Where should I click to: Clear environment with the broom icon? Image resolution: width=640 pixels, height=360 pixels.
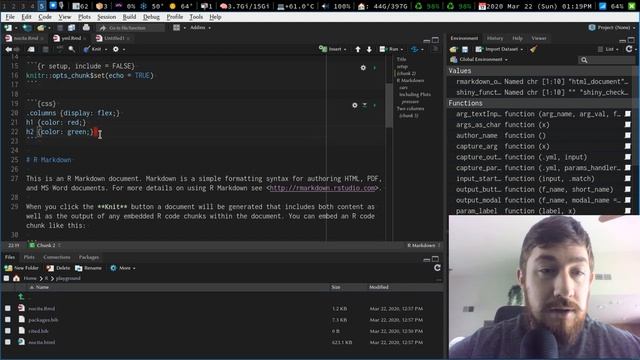click(x=533, y=49)
